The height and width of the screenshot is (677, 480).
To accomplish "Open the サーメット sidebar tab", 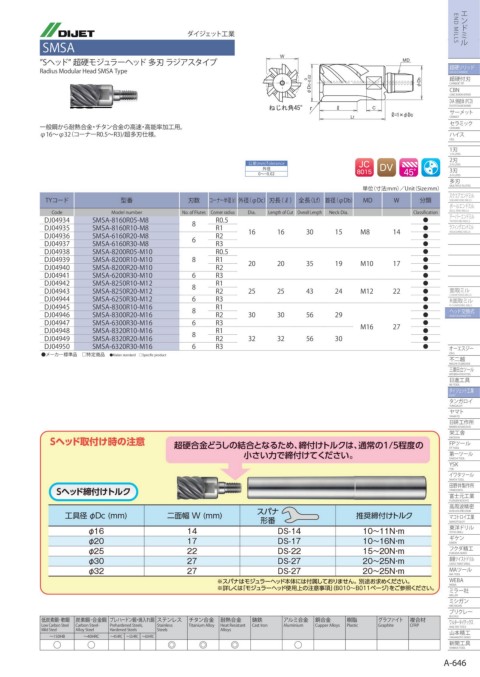I will (x=464, y=113).
